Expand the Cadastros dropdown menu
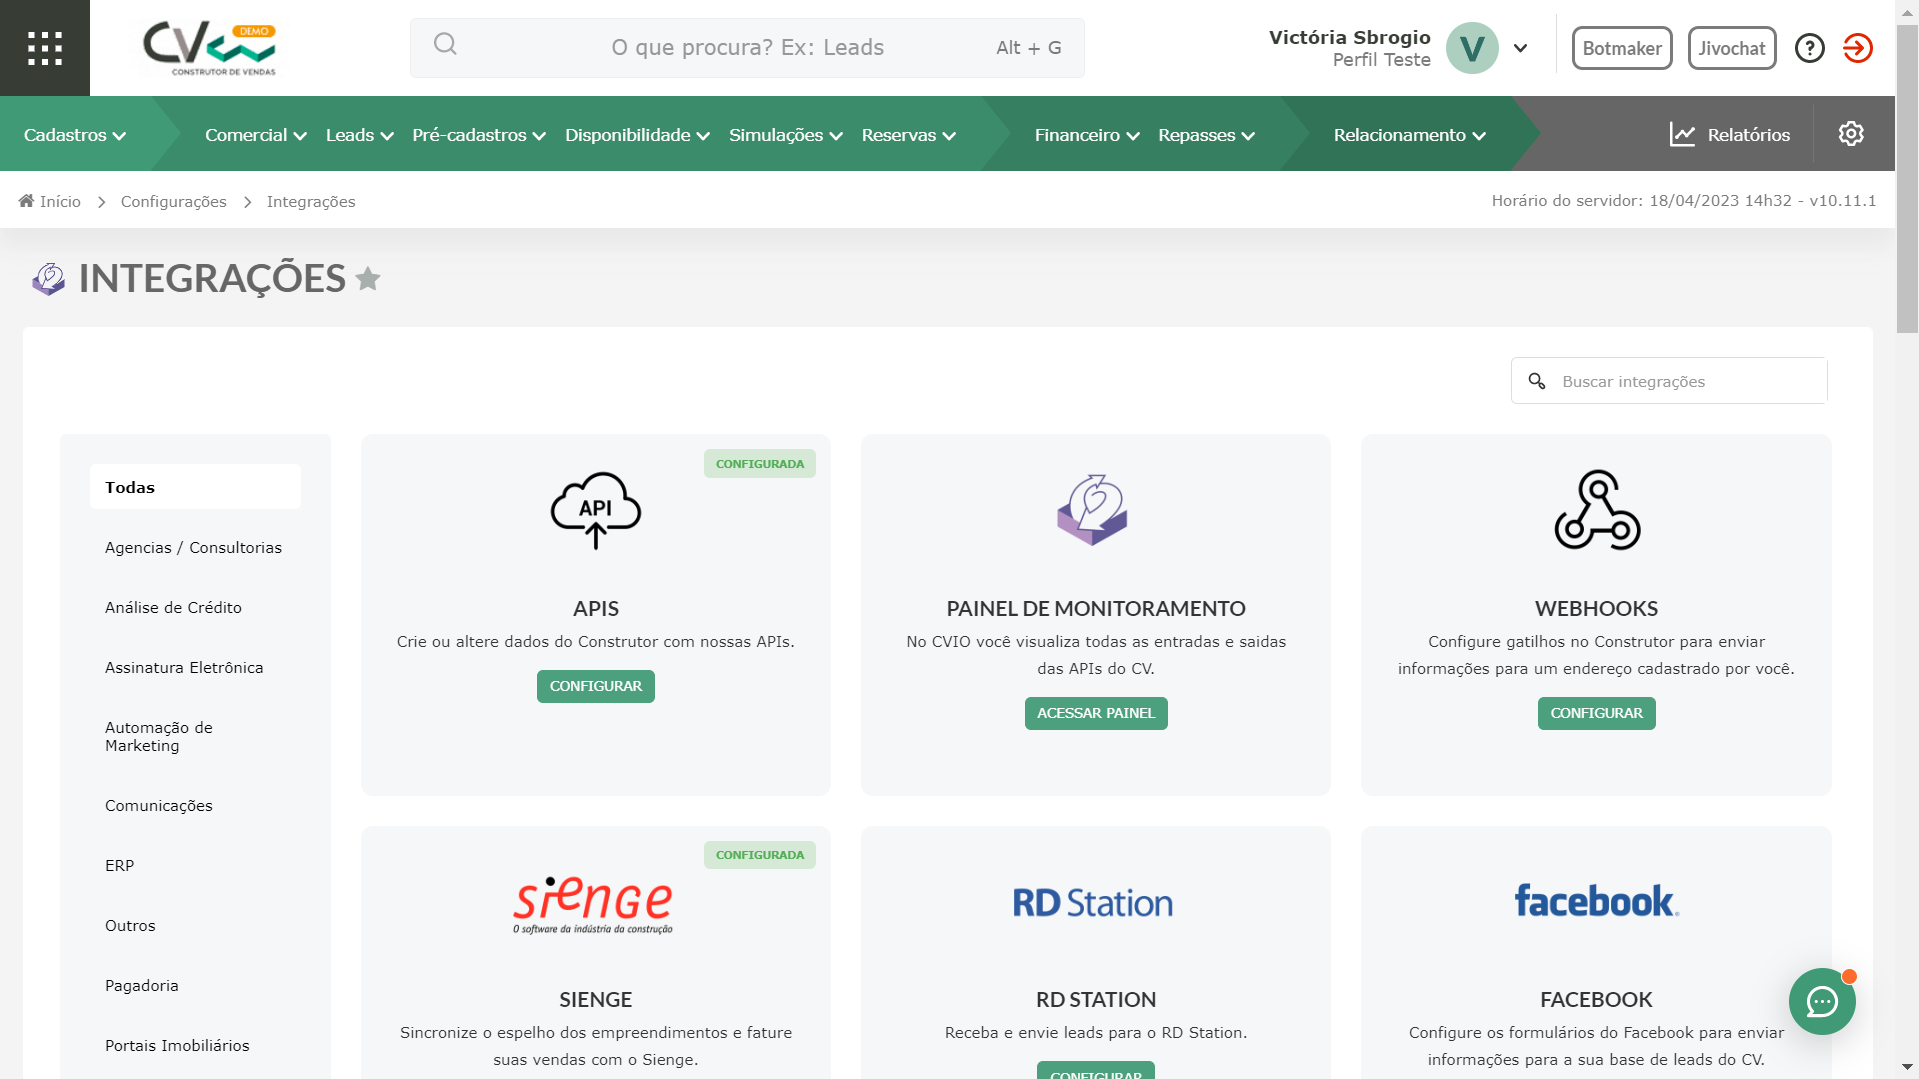The image size is (1919, 1079). pos(75,135)
